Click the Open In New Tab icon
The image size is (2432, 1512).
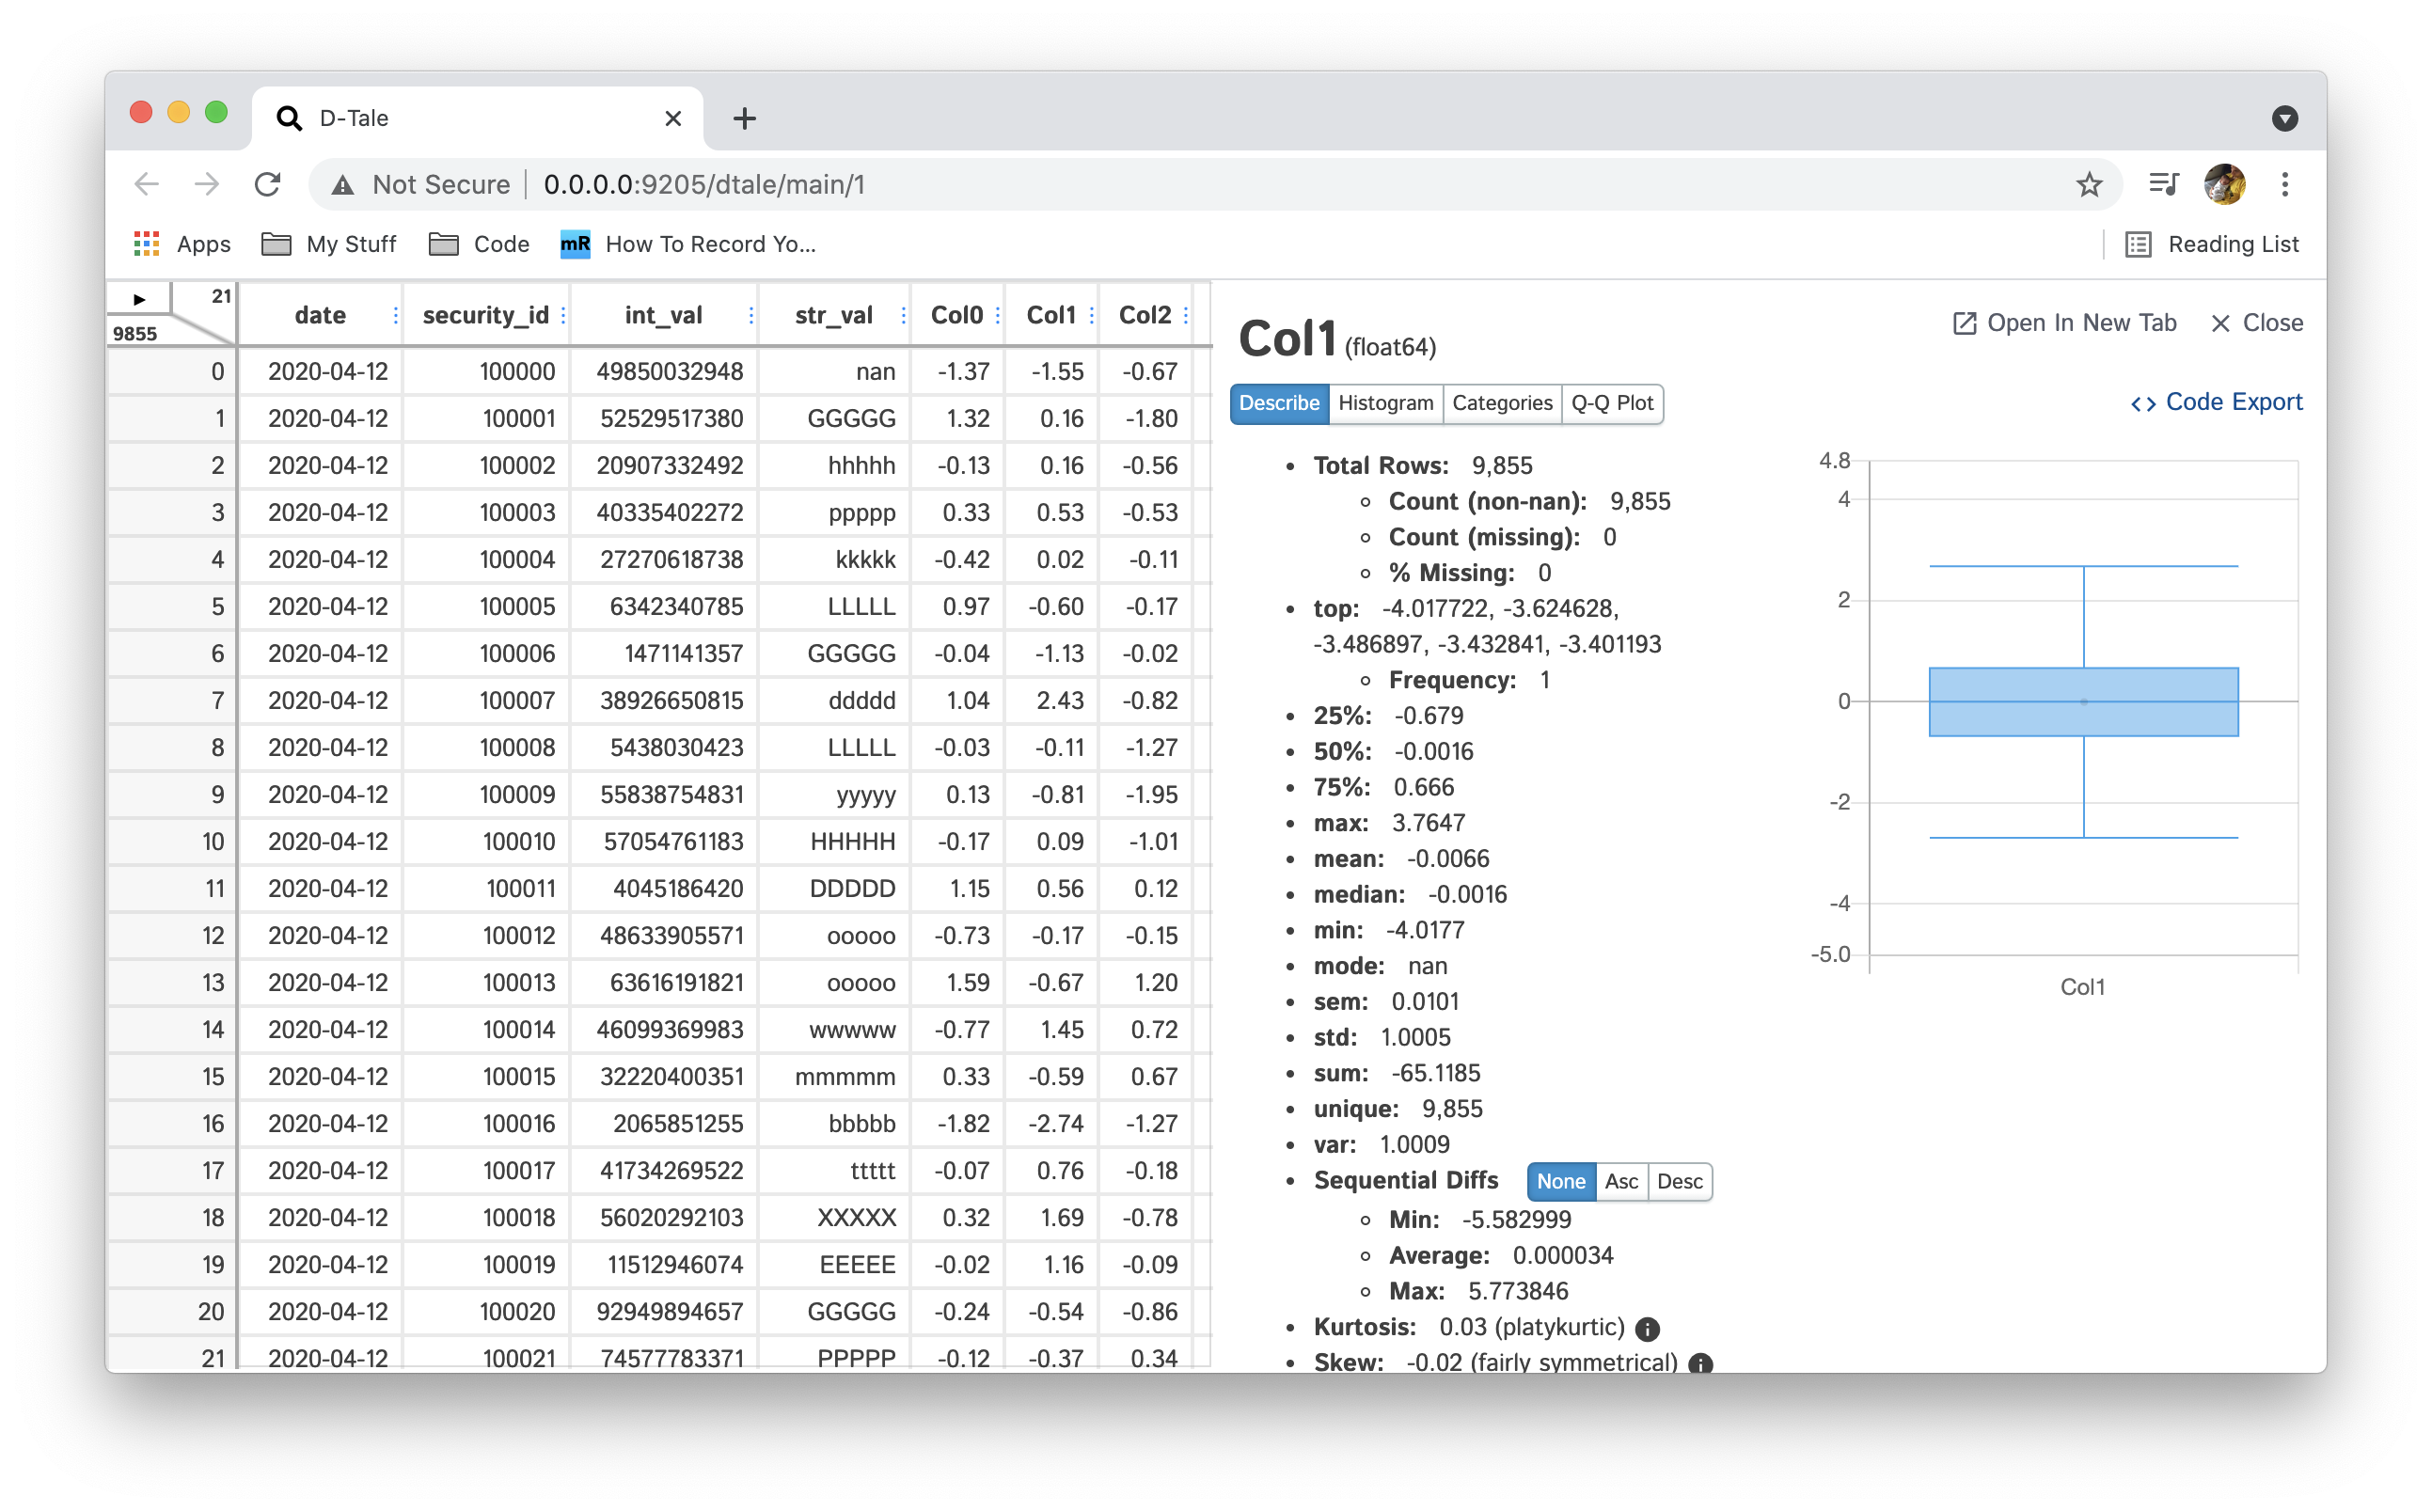tap(1964, 323)
